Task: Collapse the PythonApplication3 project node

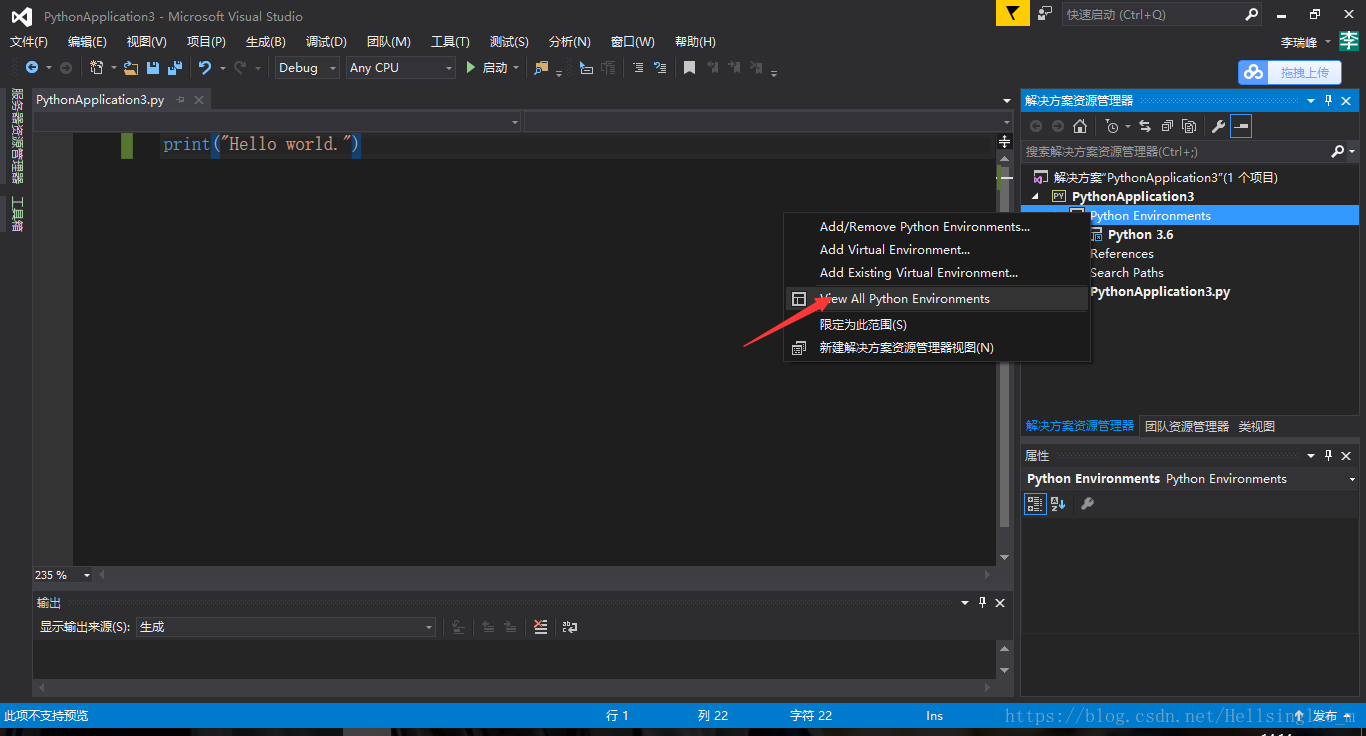Action: click(x=1036, y=197)
